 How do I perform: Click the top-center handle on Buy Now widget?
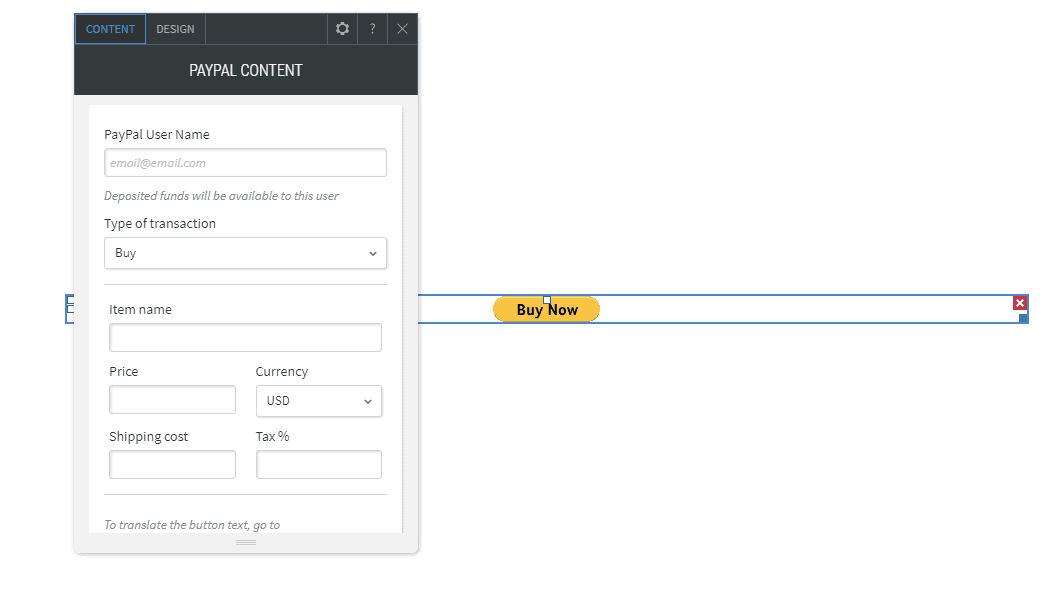pyautogui.click(x=547, y=299)
